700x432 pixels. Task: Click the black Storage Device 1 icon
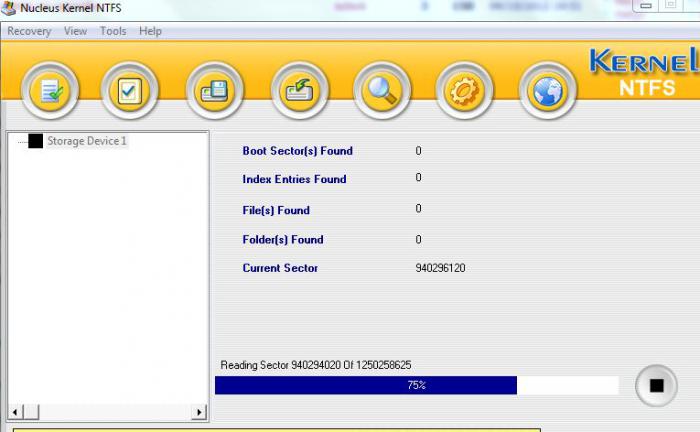point(36,141)
